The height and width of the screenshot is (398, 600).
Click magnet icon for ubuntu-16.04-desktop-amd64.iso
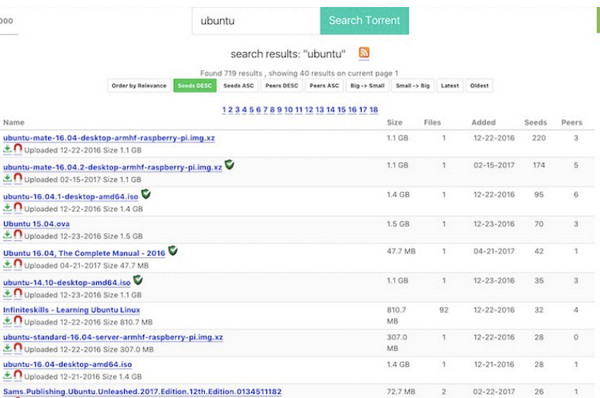coord(18,375)
